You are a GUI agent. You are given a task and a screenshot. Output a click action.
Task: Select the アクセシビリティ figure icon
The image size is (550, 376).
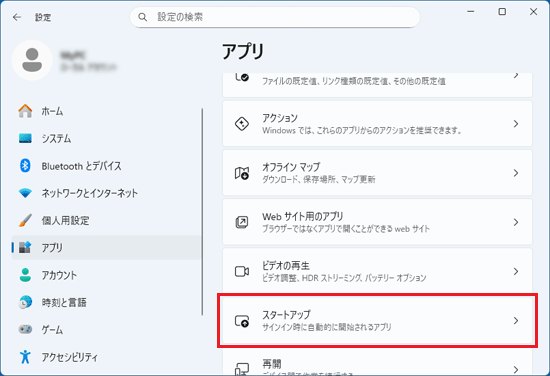coord(25,357)
